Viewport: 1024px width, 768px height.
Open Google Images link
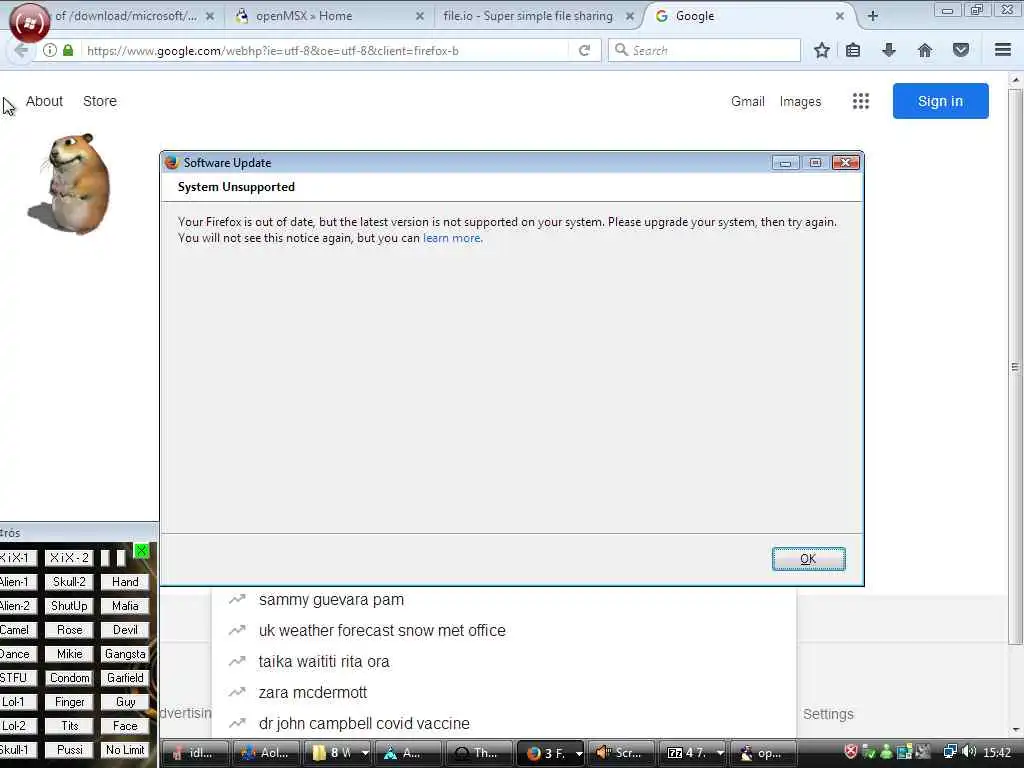tap(800, 101)
